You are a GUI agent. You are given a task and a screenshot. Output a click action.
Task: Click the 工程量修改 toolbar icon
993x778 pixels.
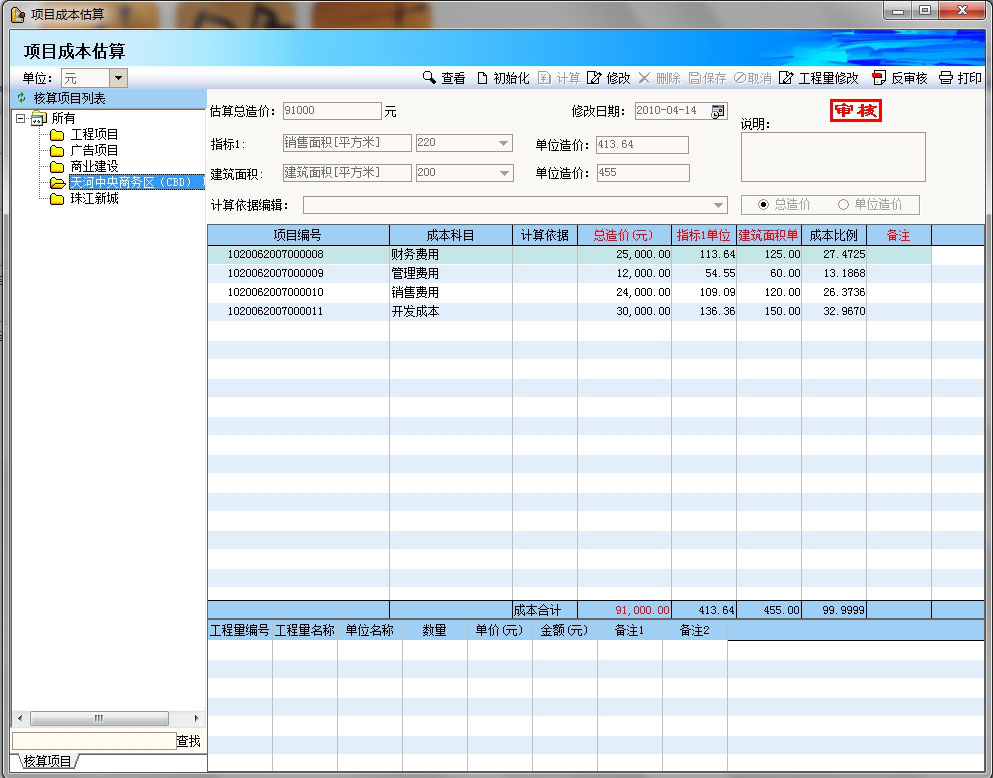(786, 78)
